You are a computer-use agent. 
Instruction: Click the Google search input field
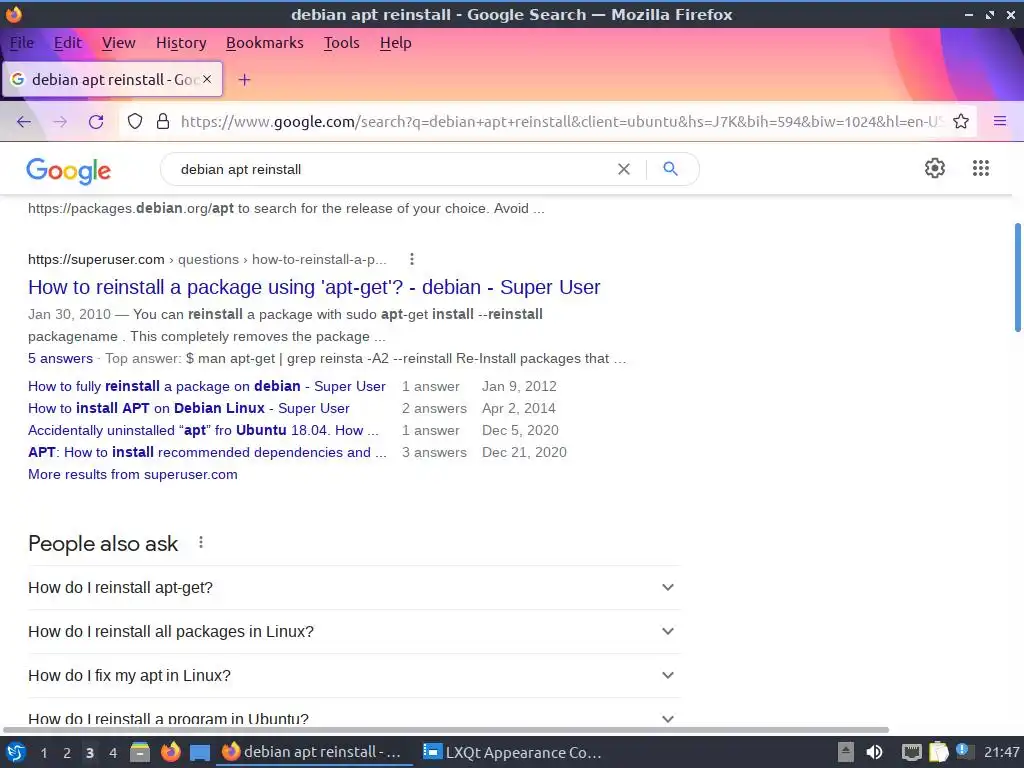(x=392, y=169)
